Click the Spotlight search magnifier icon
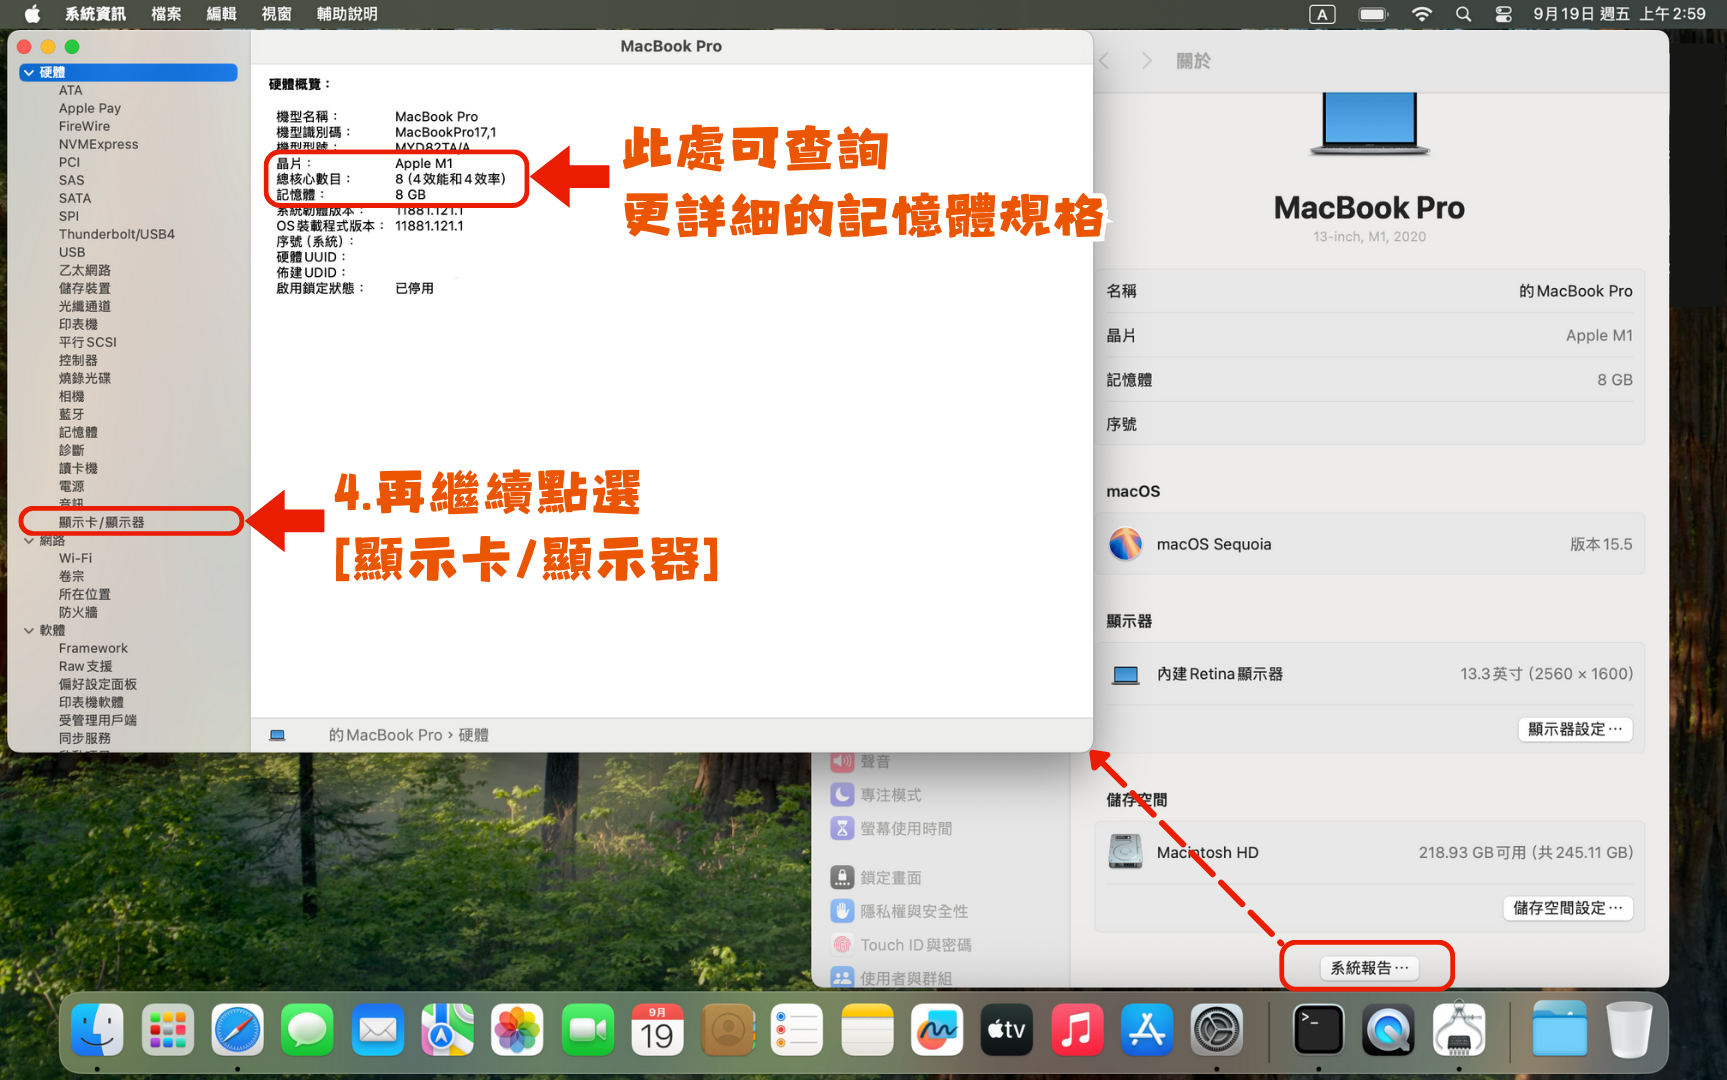 click(x=1463, y=14)
